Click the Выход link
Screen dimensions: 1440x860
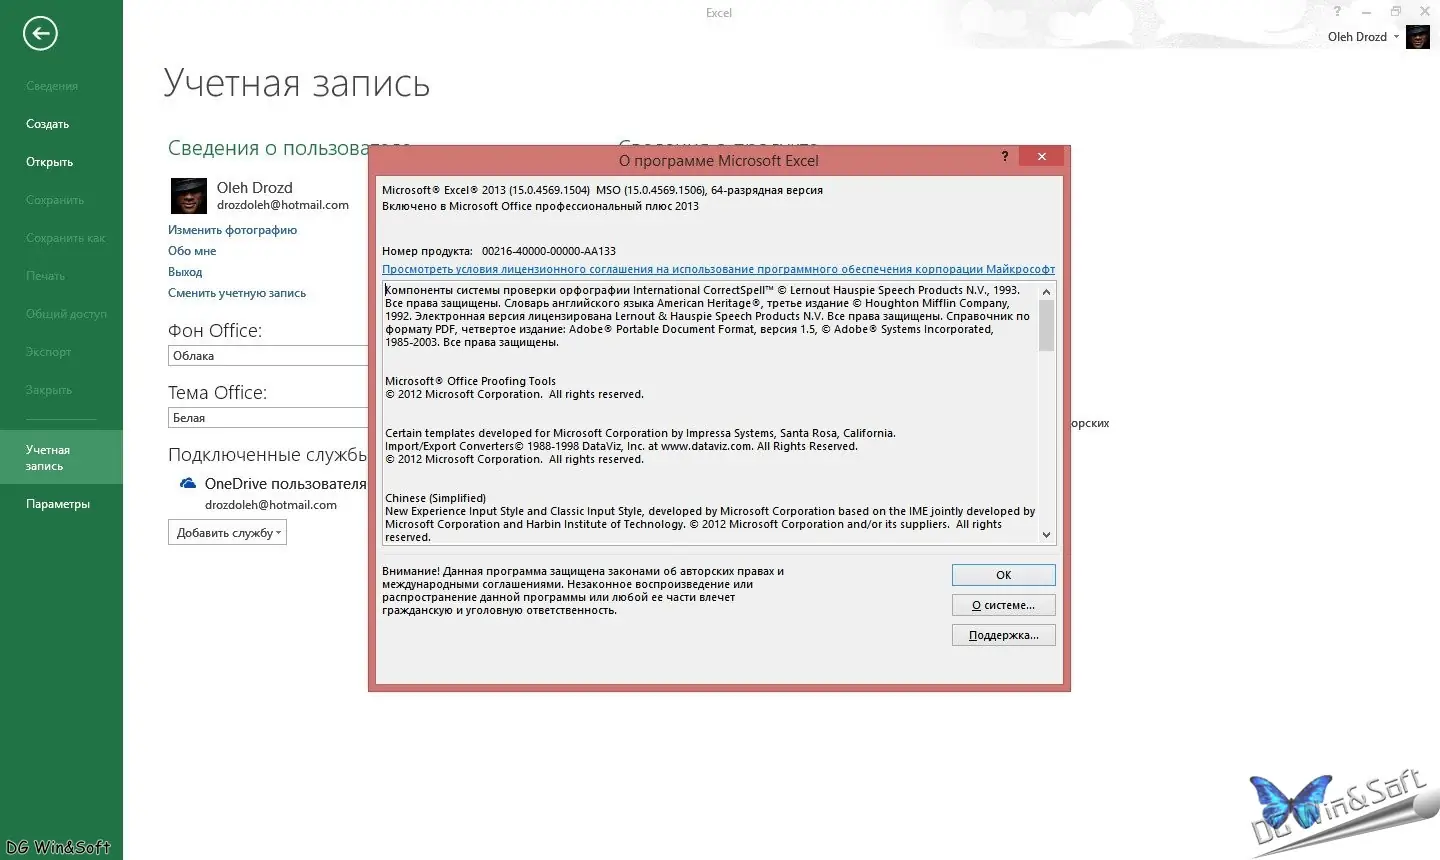(x=185, y=272)
